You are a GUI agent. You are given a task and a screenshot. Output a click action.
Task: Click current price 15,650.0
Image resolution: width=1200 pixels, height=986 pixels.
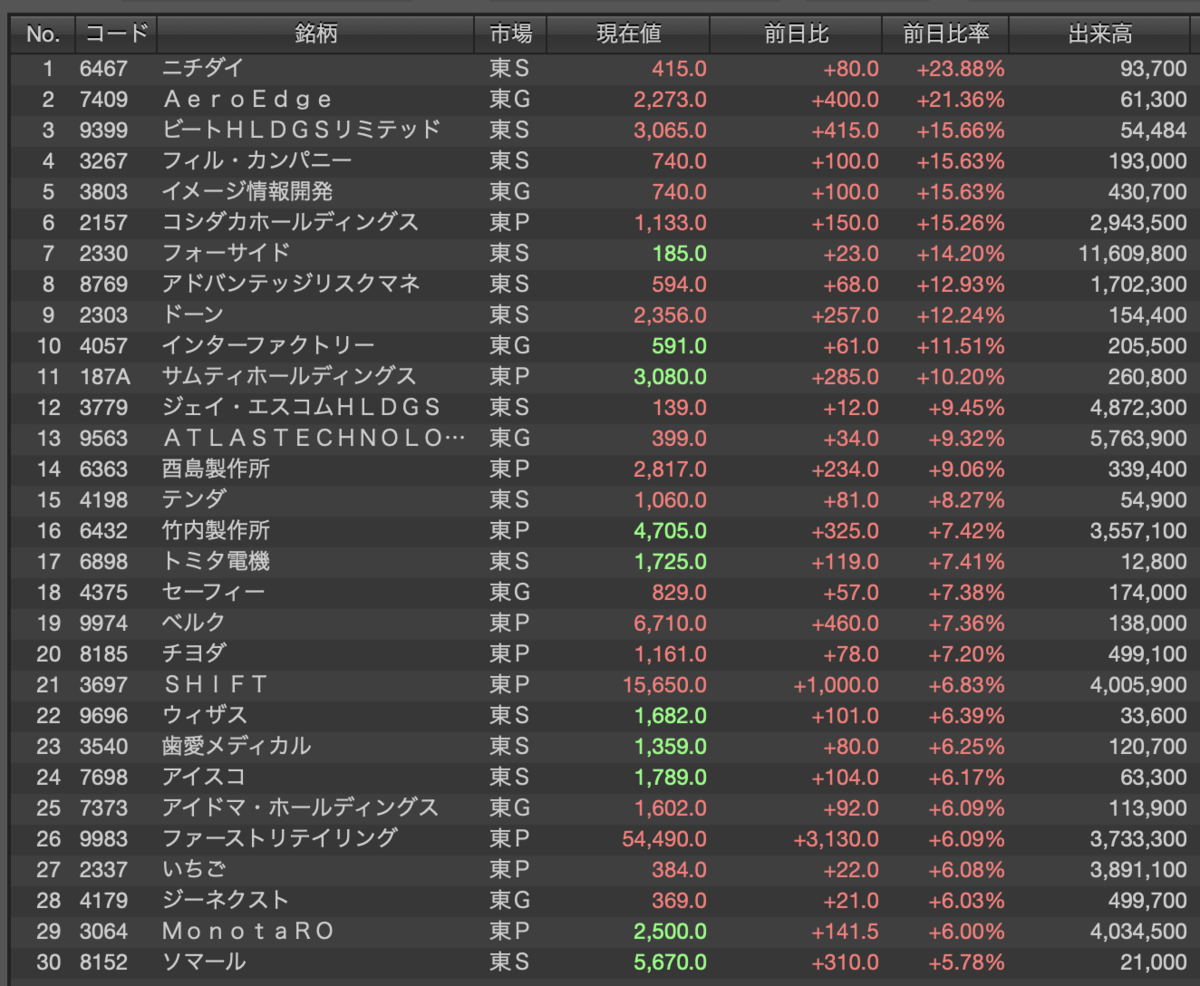coord(663,684)
